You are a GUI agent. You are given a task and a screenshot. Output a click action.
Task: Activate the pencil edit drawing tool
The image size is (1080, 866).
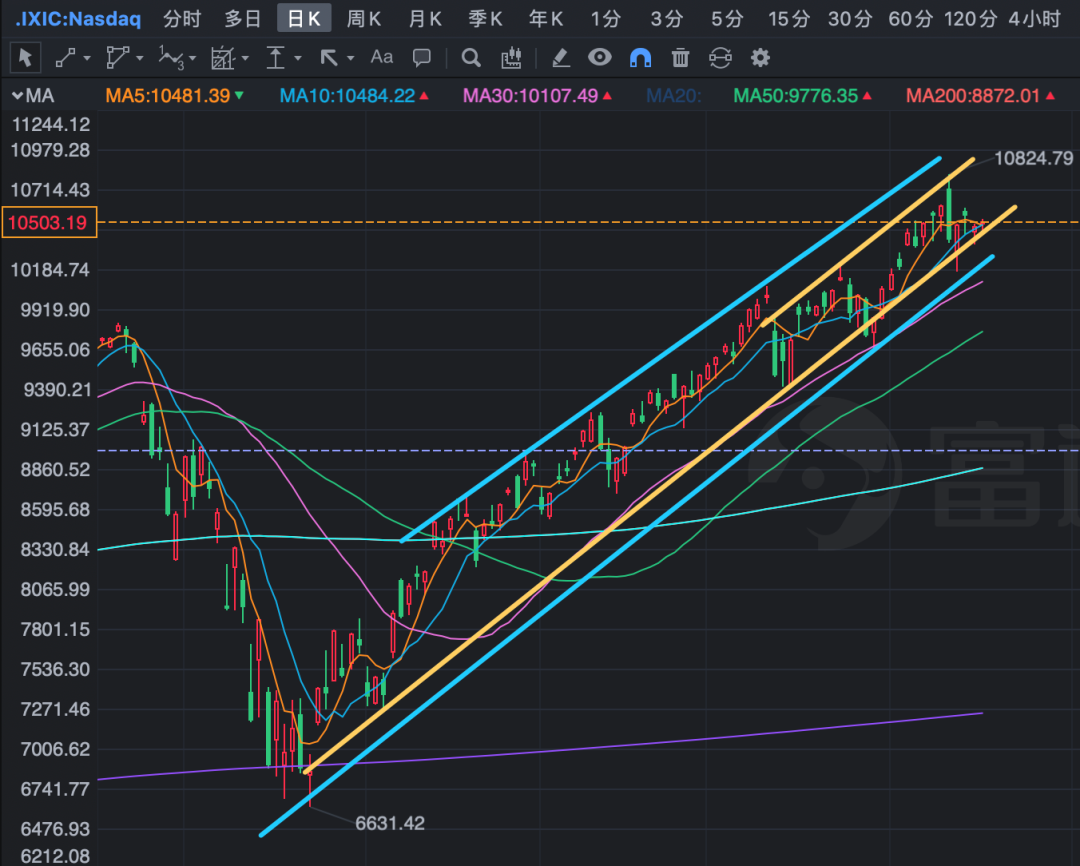(x=560, y=58)
